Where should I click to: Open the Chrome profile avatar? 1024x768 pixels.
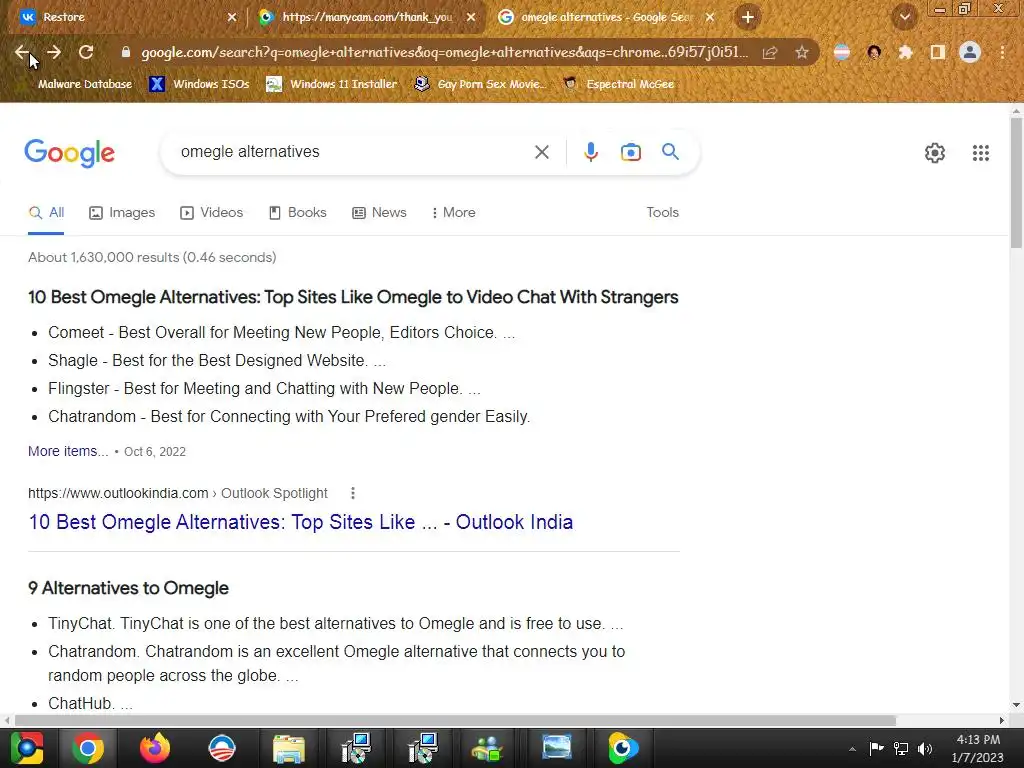coord(970,52)
